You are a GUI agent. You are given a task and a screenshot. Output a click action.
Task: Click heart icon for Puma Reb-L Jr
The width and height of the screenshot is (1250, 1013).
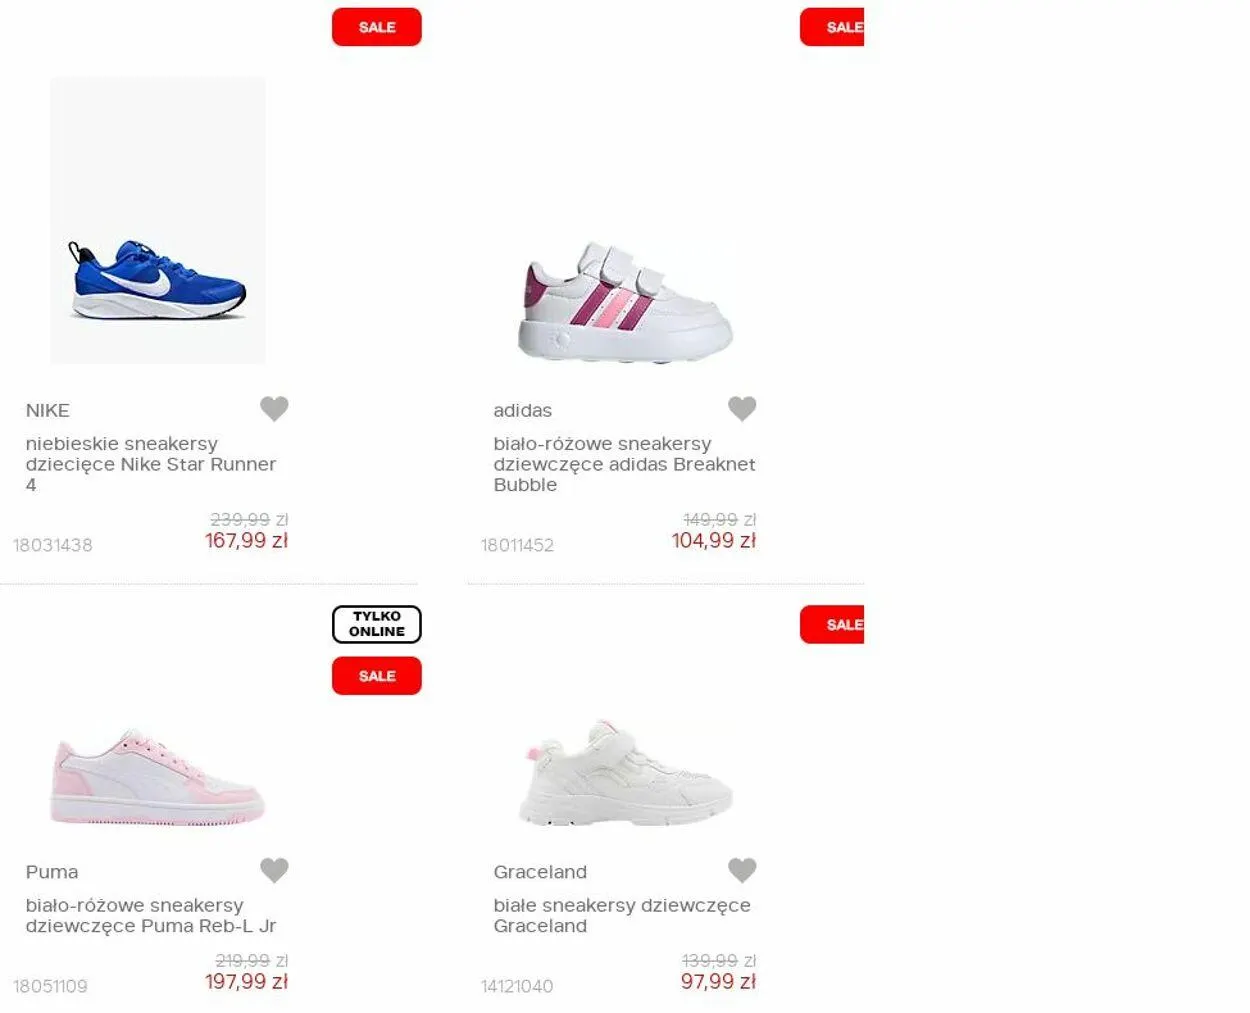click(x=274, y=870)
